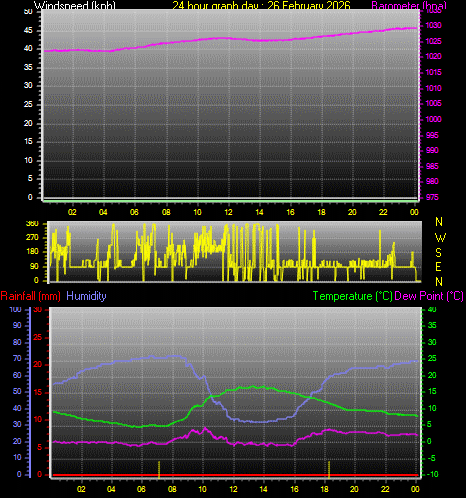Click the Temperature (°C) legend label
The image size is (466, 498).
(353, 296)
